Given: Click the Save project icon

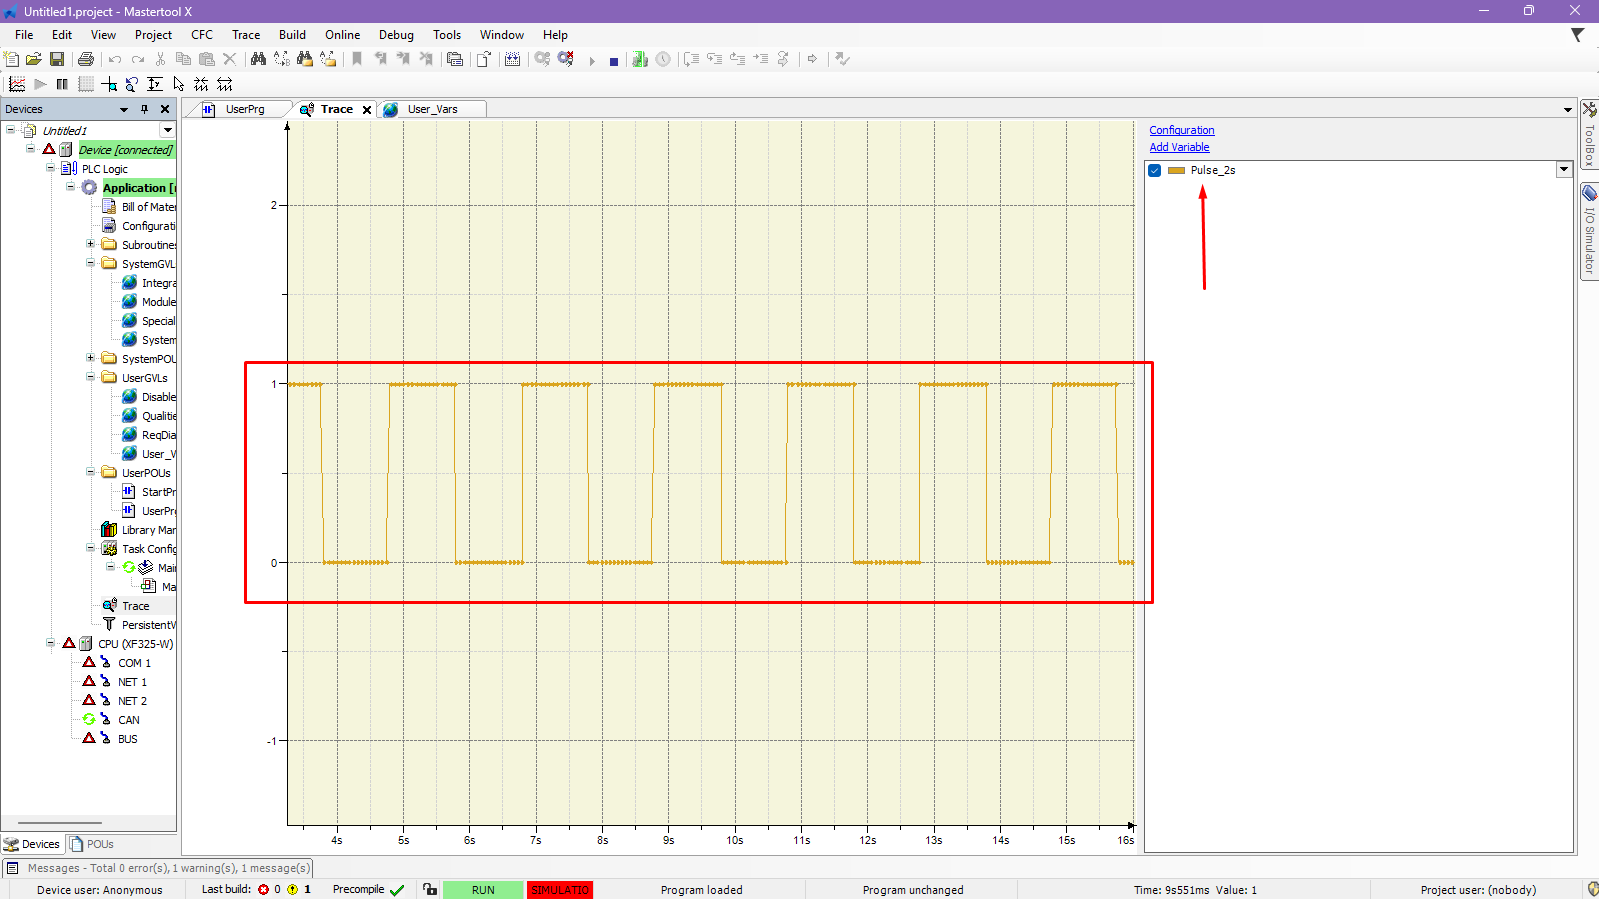Looking at the screenshot, I should pyautogui.click(x=57, y=60).
